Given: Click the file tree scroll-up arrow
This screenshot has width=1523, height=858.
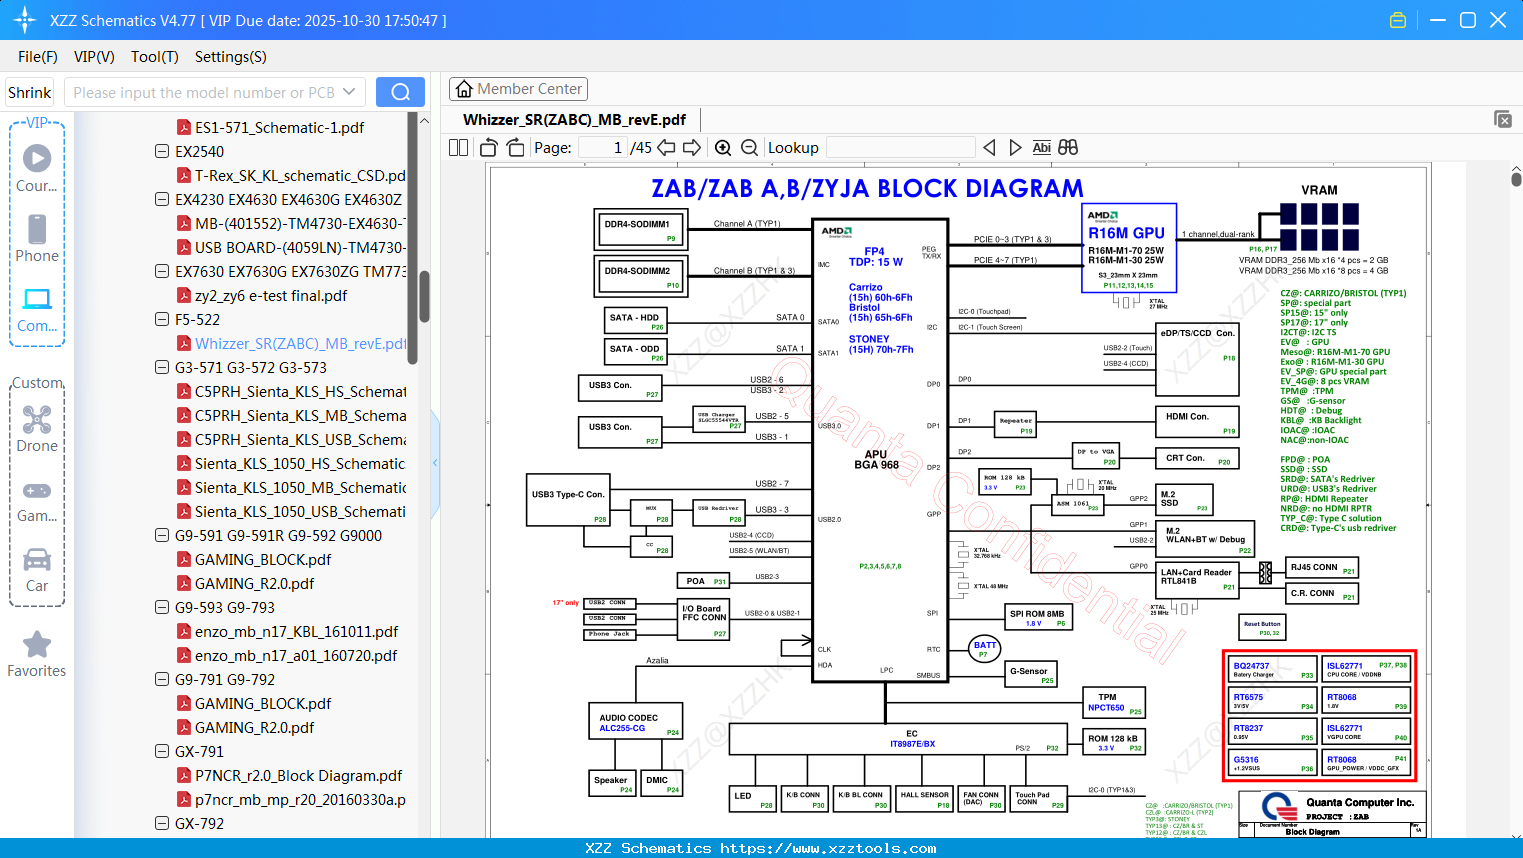Looking at the screenshot, I should 424,121.
